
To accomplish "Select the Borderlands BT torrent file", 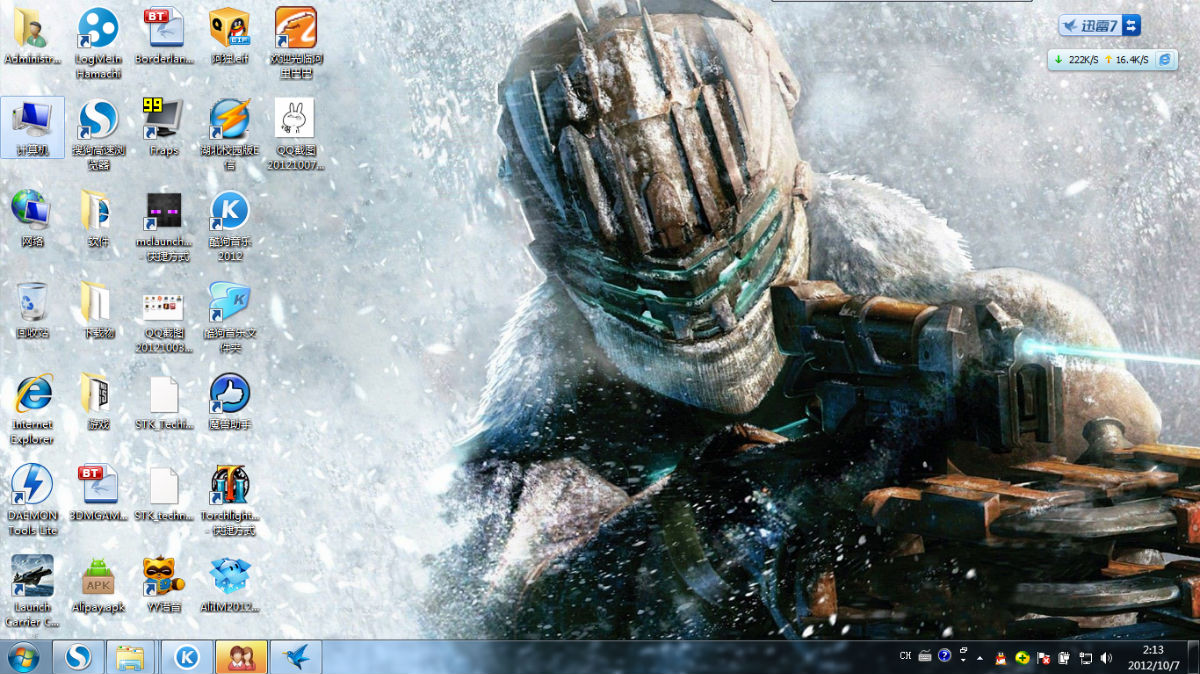I will [x=164, y=36].
